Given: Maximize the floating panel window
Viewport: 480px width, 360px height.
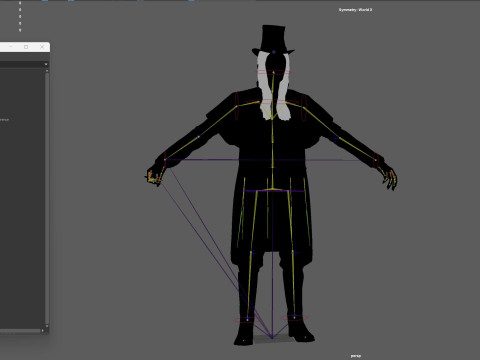Looking at the screenshot, I should (26, 47).
